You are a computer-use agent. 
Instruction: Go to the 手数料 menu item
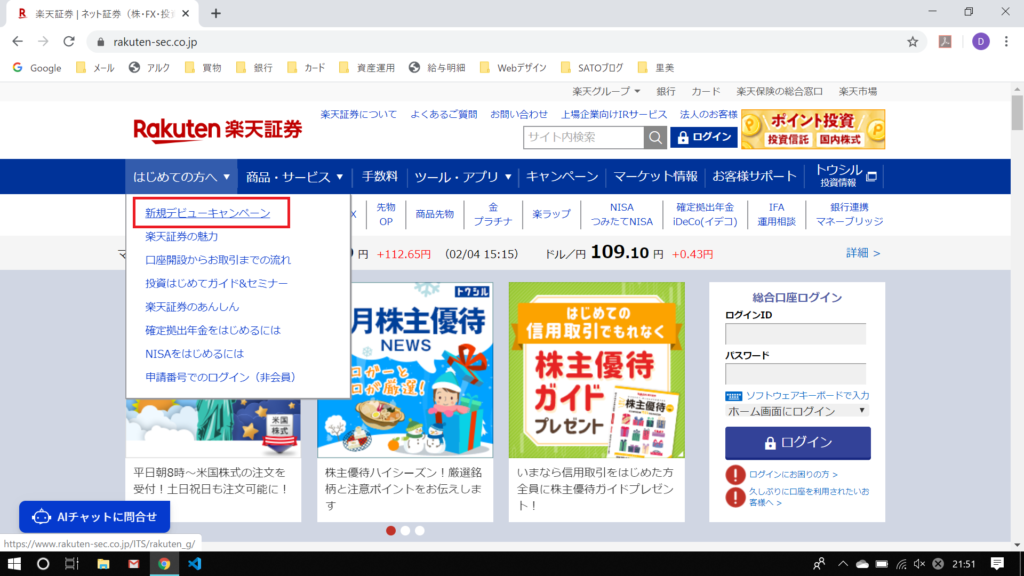click(379, 176)
